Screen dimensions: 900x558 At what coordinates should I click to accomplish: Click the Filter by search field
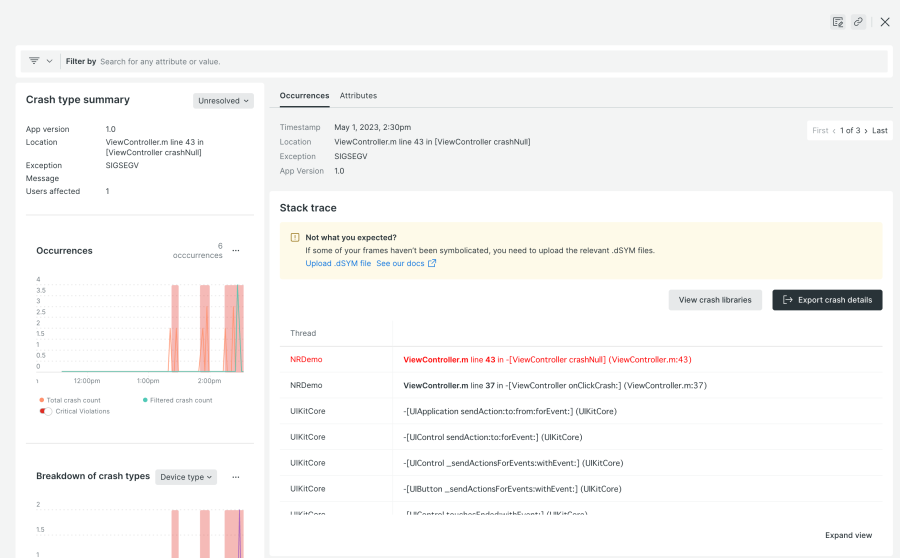point(490,61)
